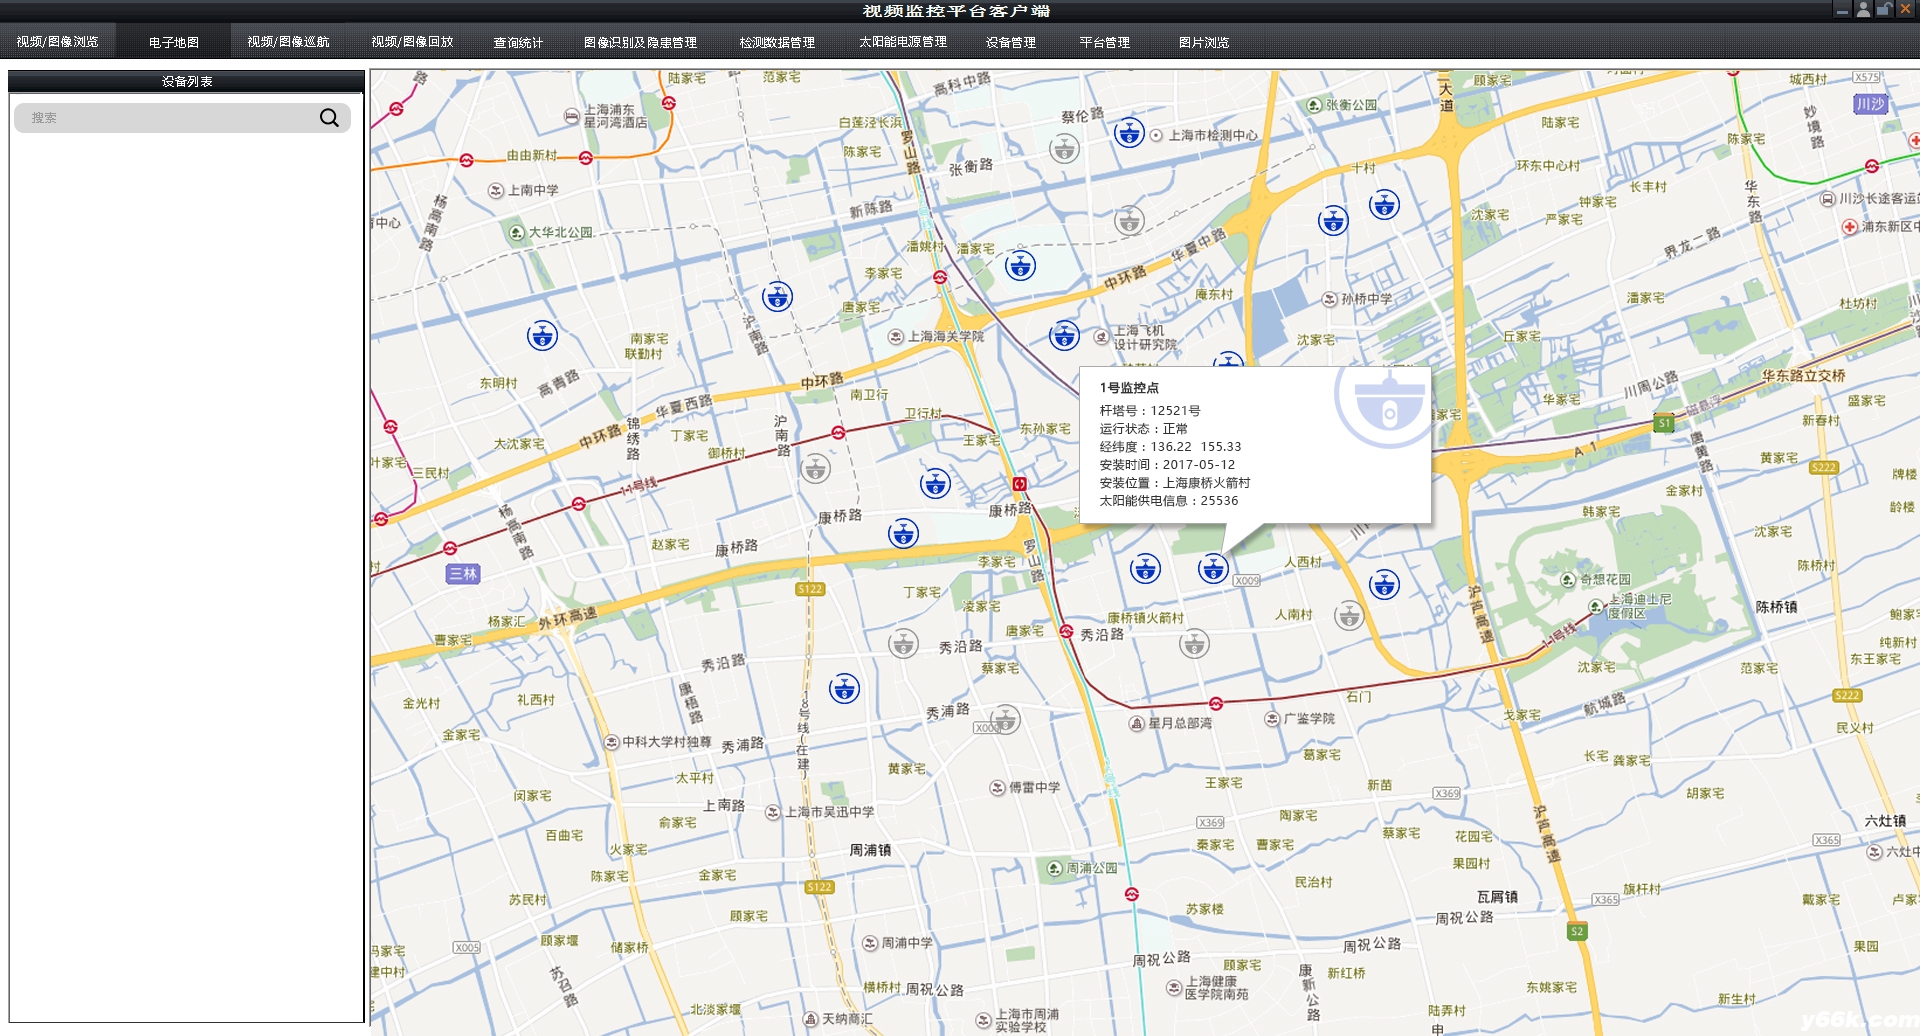Select blue camera marker left of 秀浦路 near S122
This screenshot has height=1036, width=1920.
pyautogui.click(x=844, y=688)
